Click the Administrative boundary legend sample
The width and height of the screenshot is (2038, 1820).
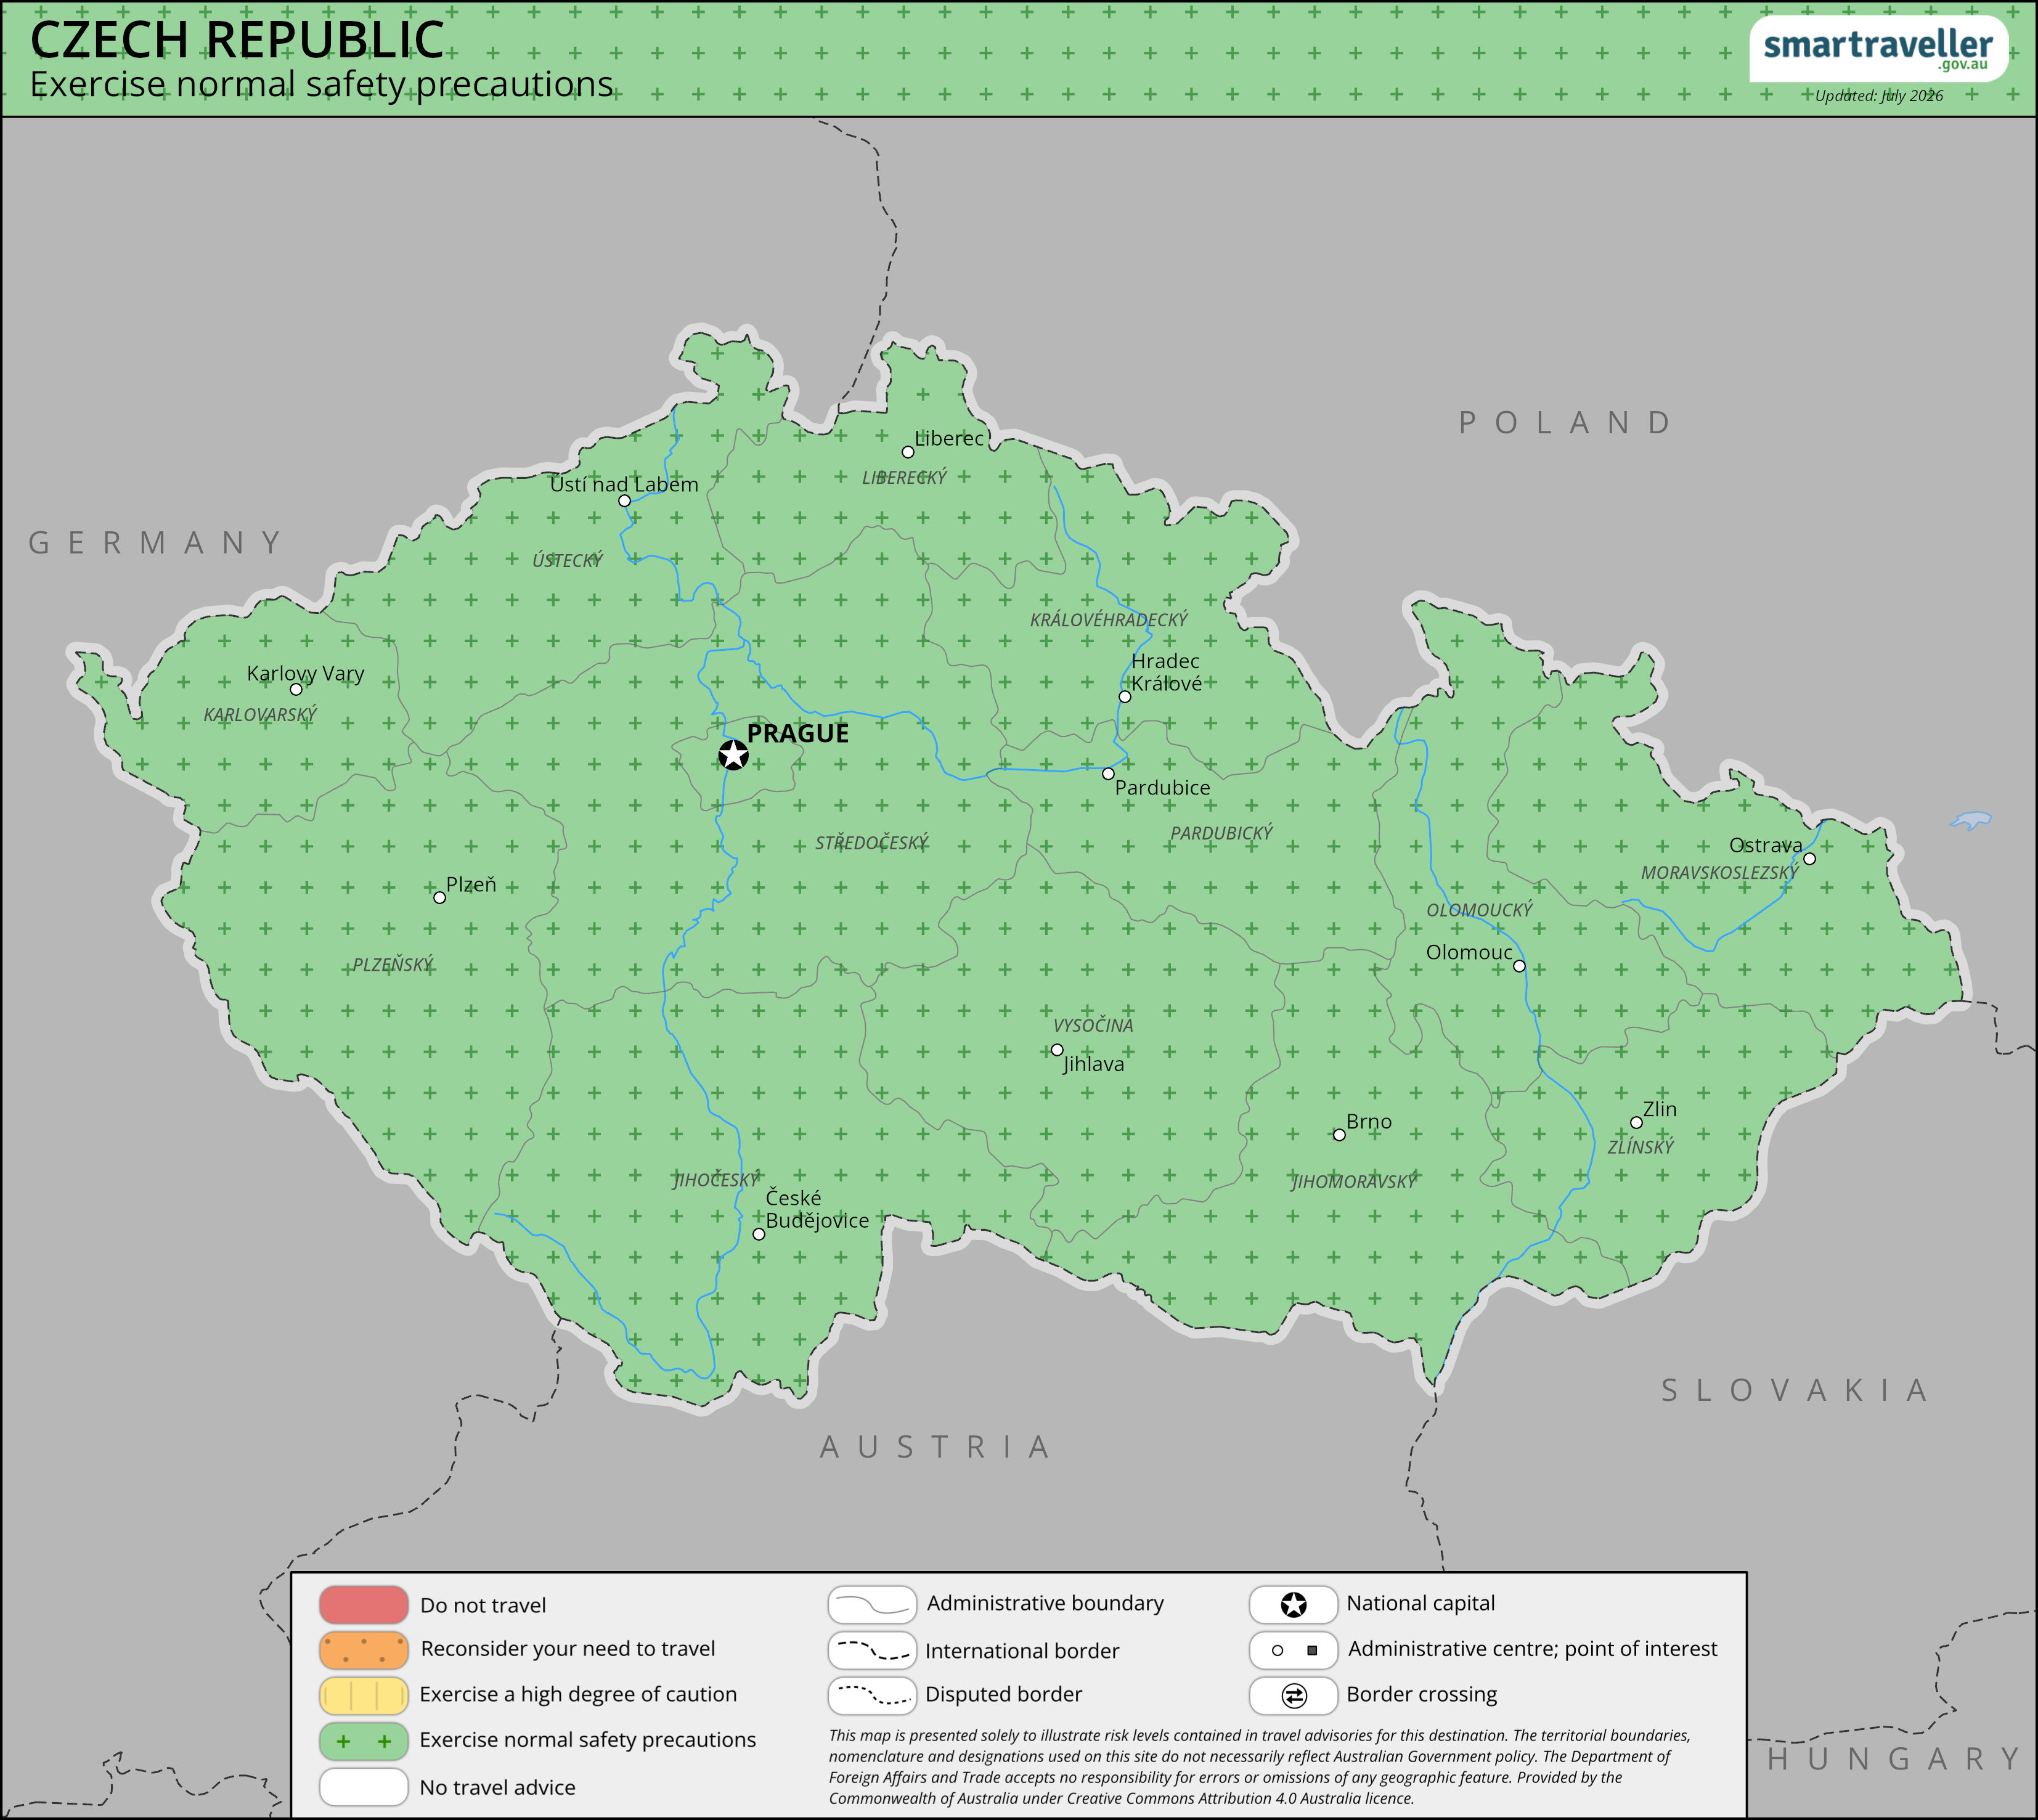click(x=872, y=1605)
